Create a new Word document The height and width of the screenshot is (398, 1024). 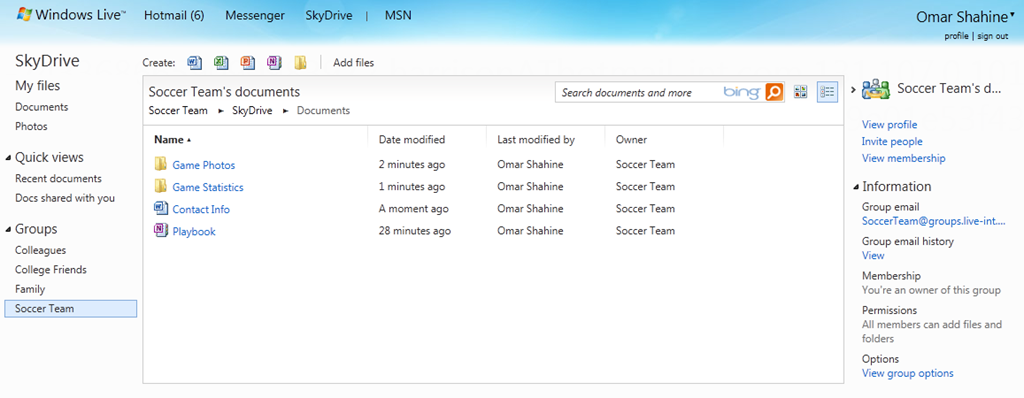(195, 63)
